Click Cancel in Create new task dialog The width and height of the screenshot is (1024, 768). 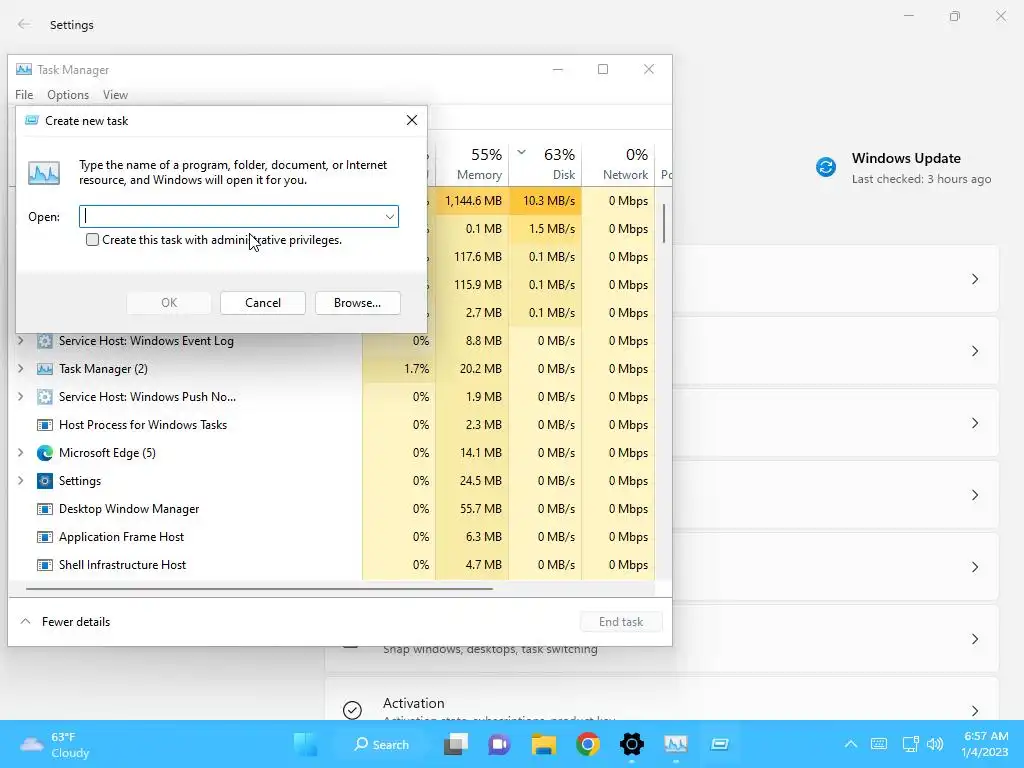coord(263,303)
